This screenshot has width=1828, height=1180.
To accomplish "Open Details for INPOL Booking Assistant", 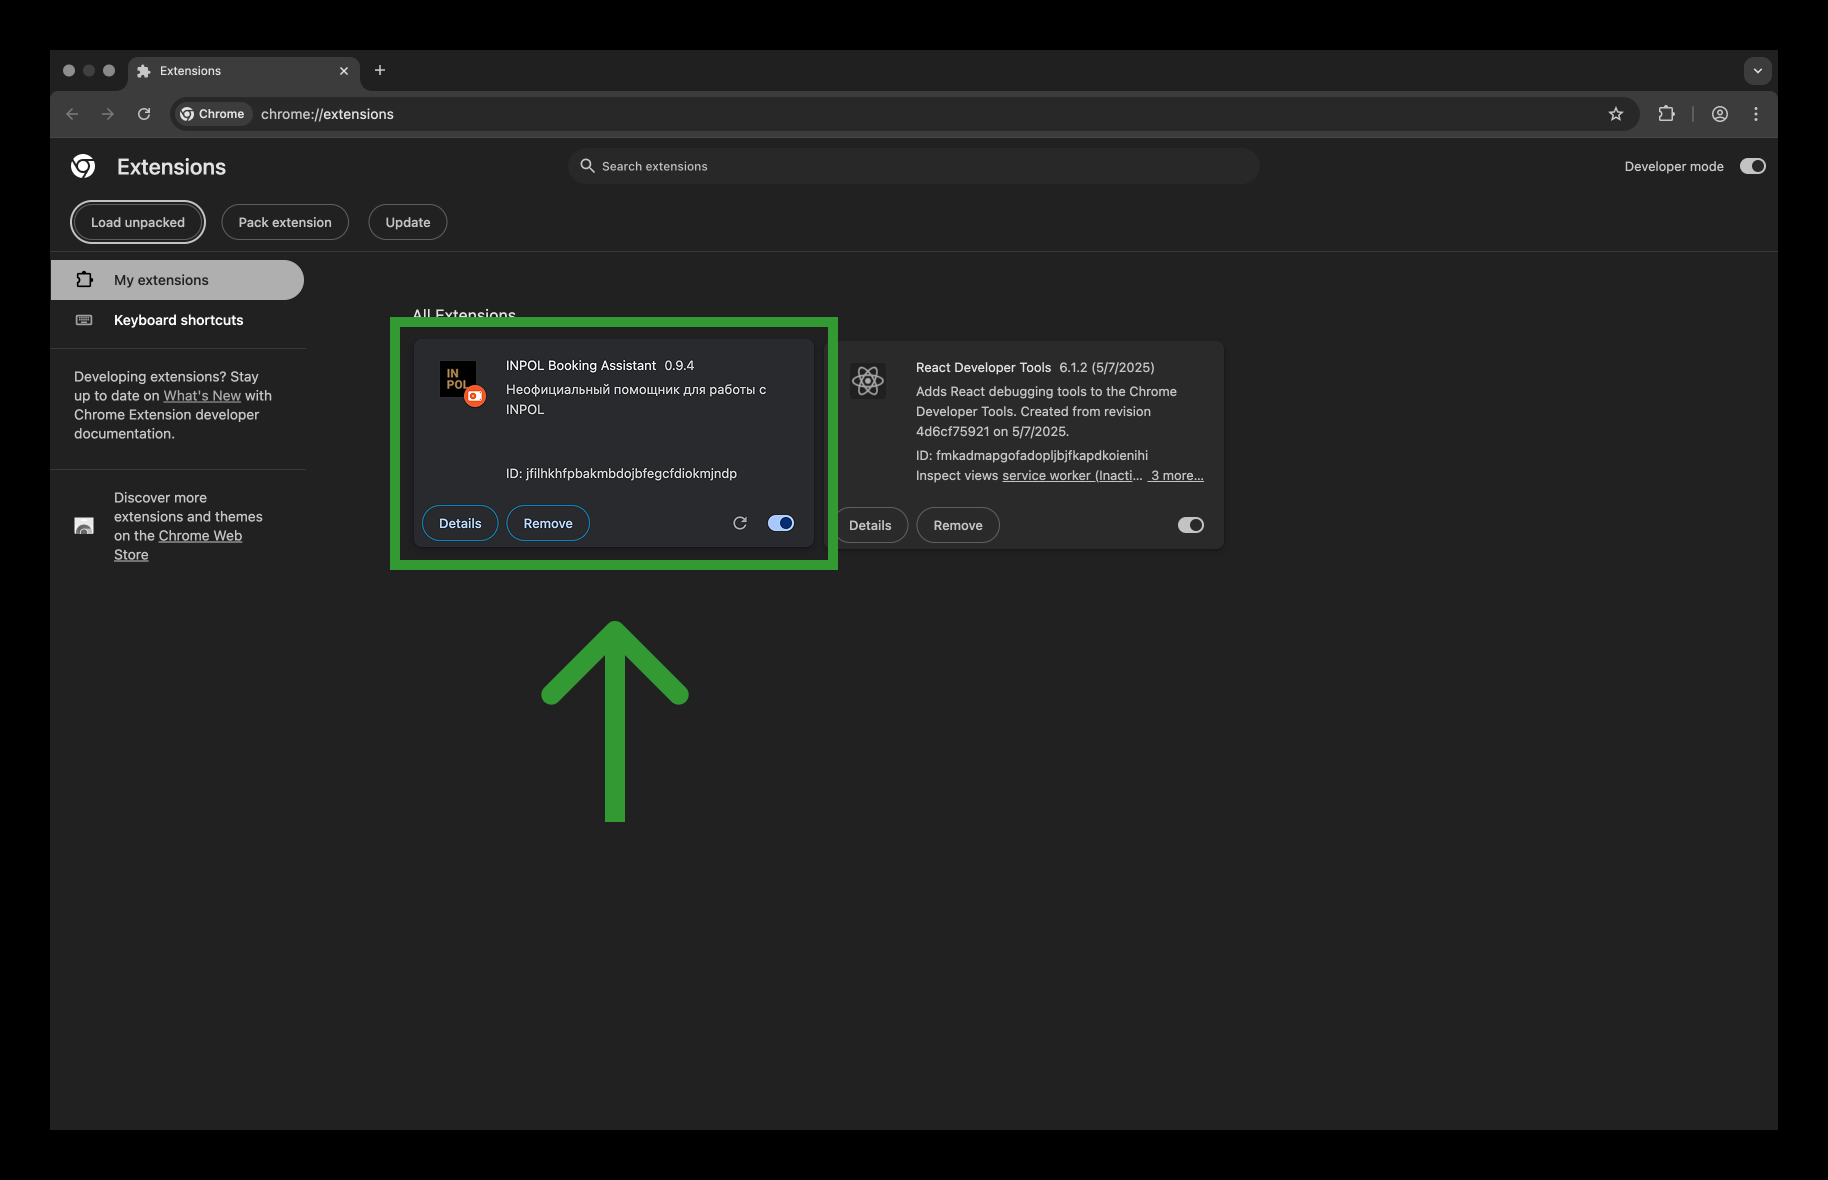I will pos(460,523).
